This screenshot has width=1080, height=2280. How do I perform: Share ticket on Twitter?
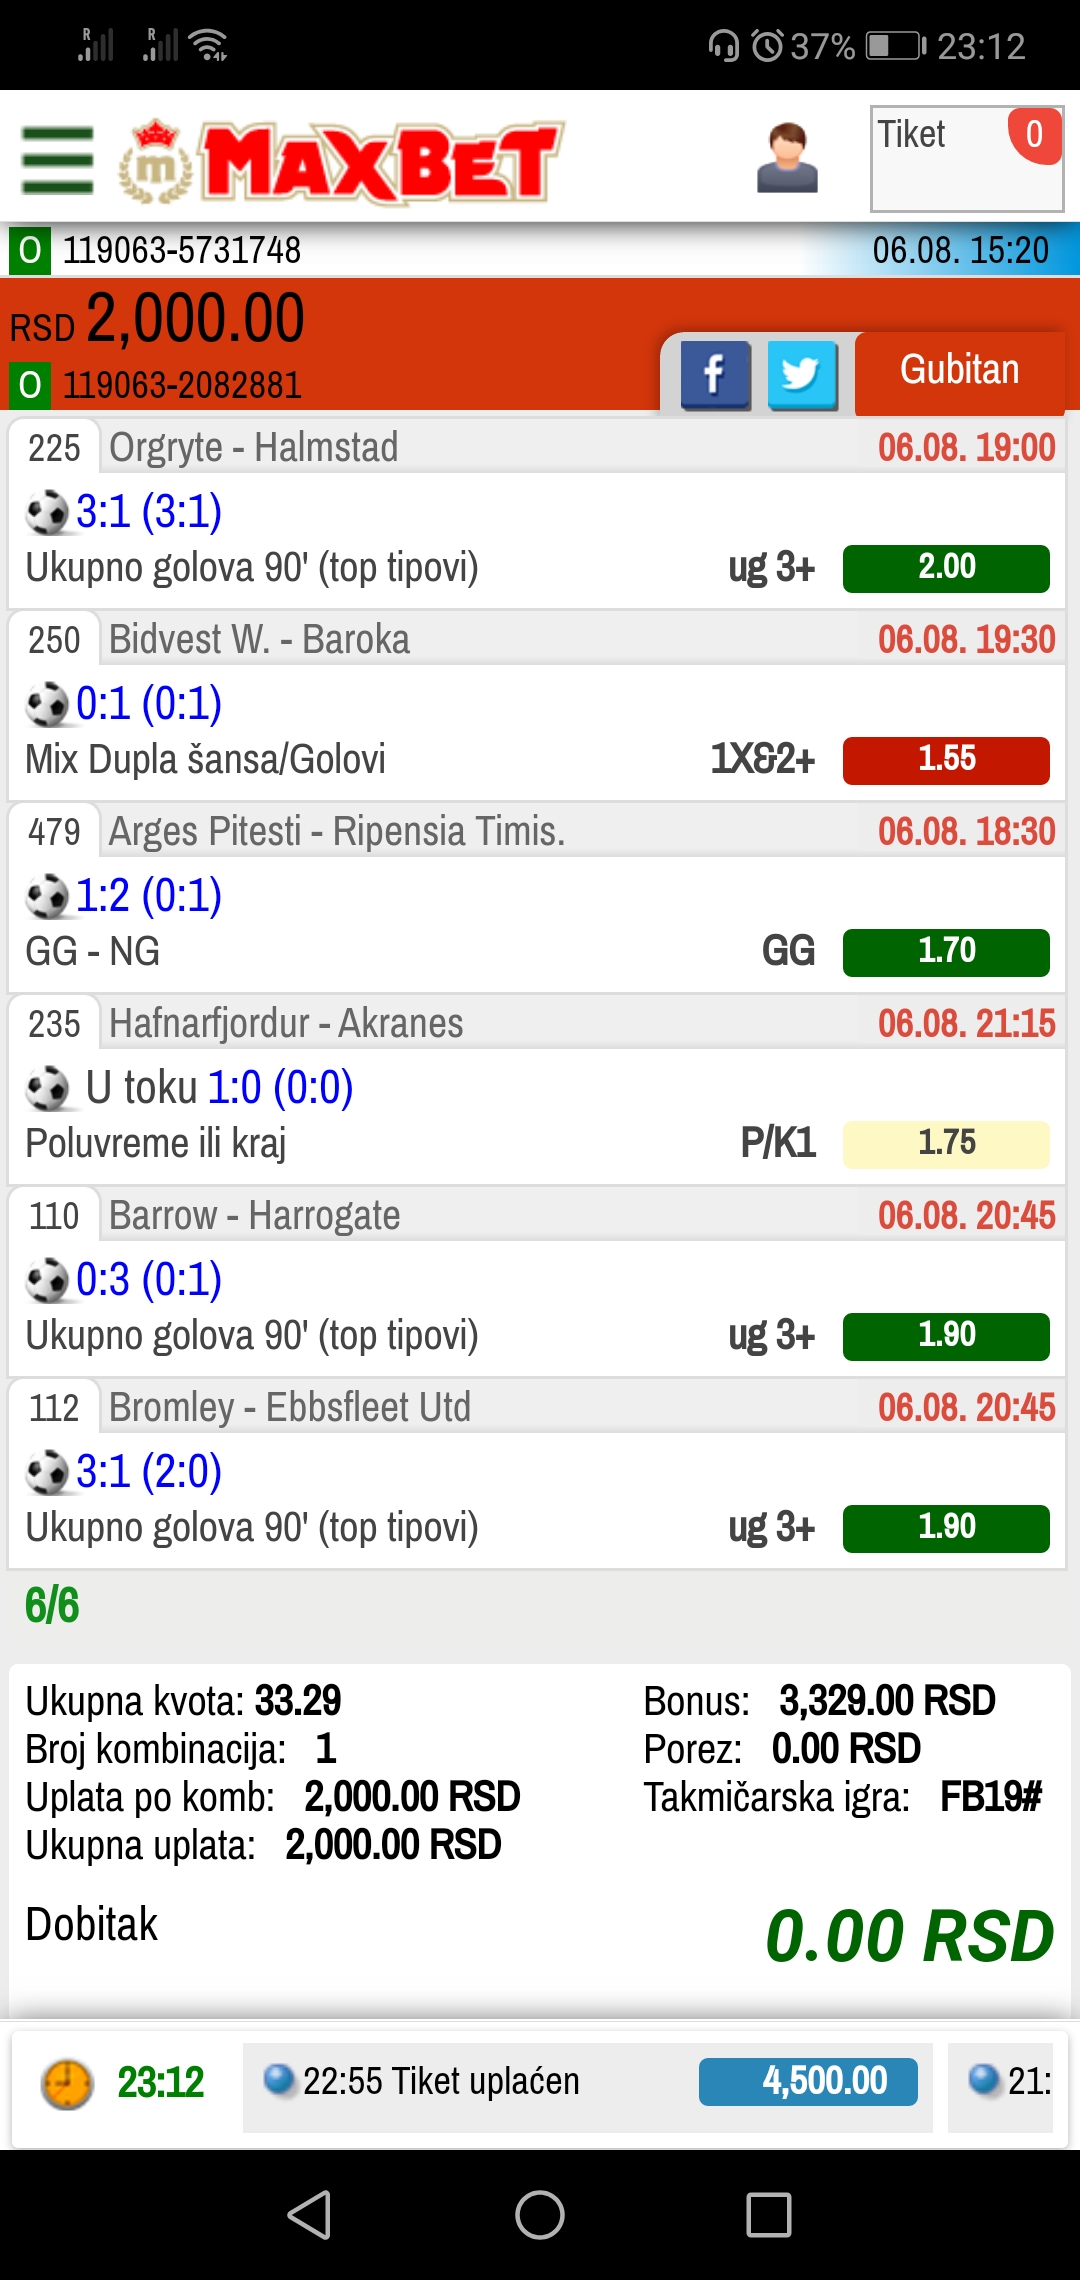pos(803,375)
